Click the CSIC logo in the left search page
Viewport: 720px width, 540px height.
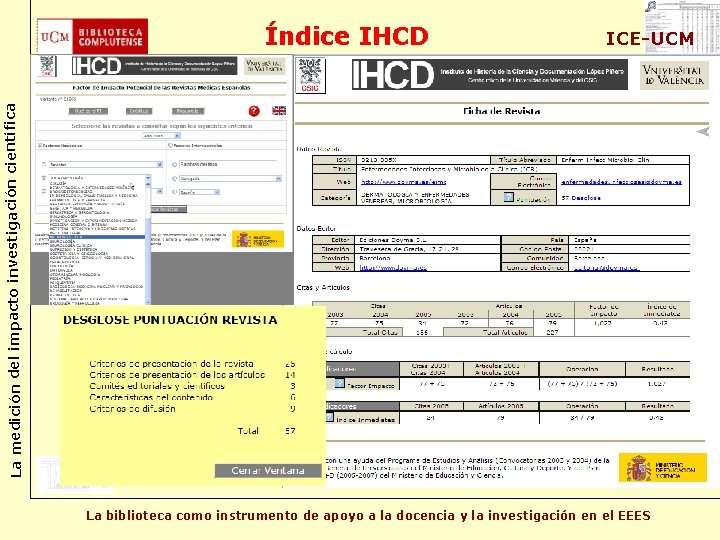[x=47, y=66]
